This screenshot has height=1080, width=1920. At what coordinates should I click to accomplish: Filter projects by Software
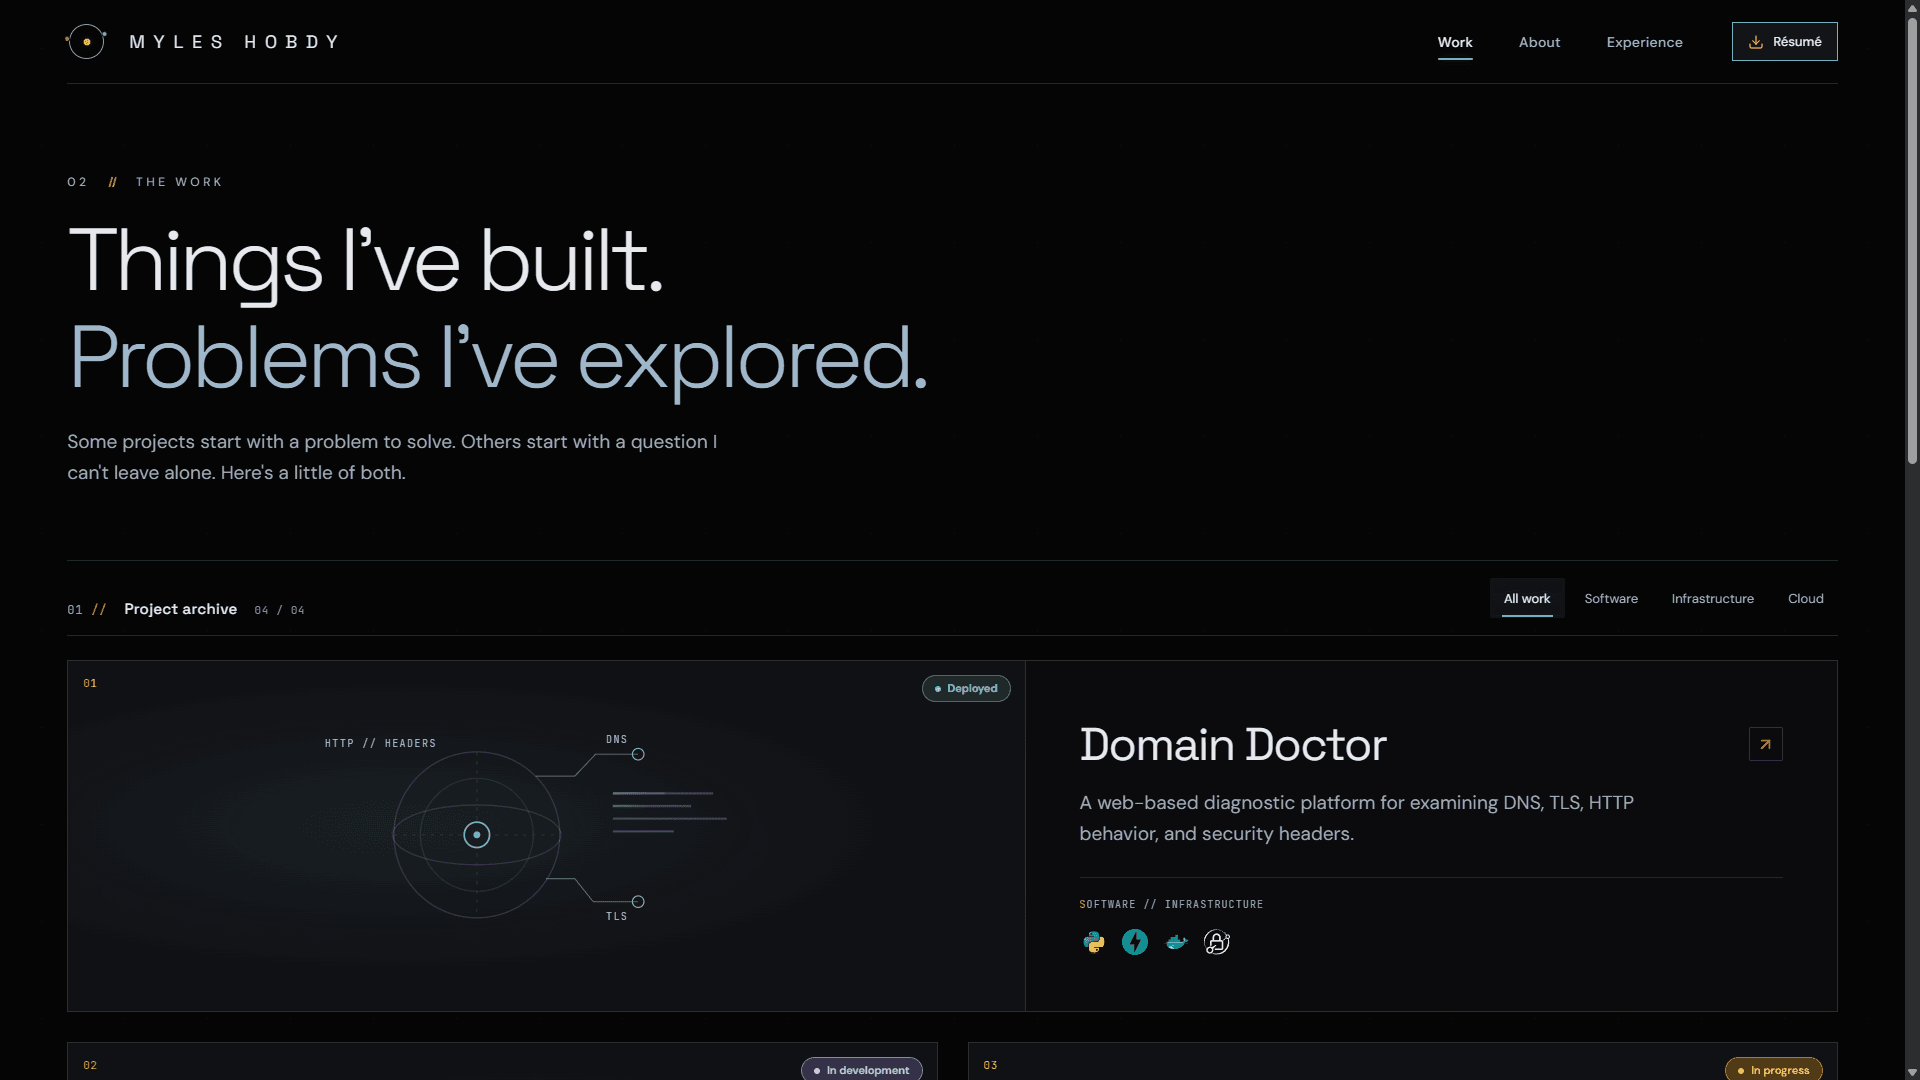1611,598
